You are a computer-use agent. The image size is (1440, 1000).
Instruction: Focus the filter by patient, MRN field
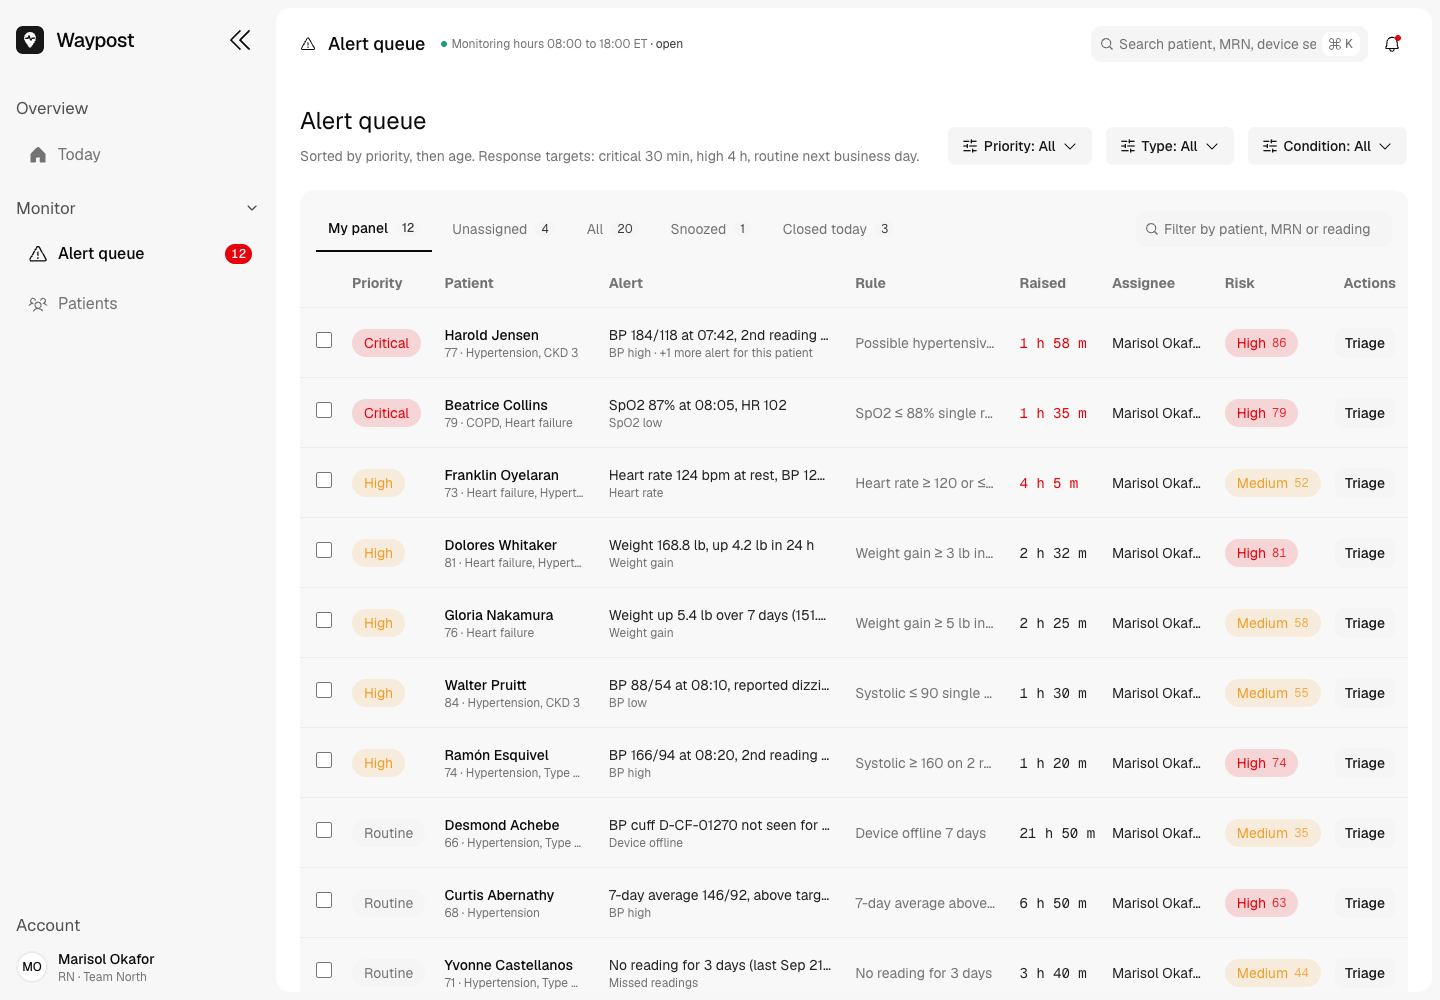click(1264, 229)
